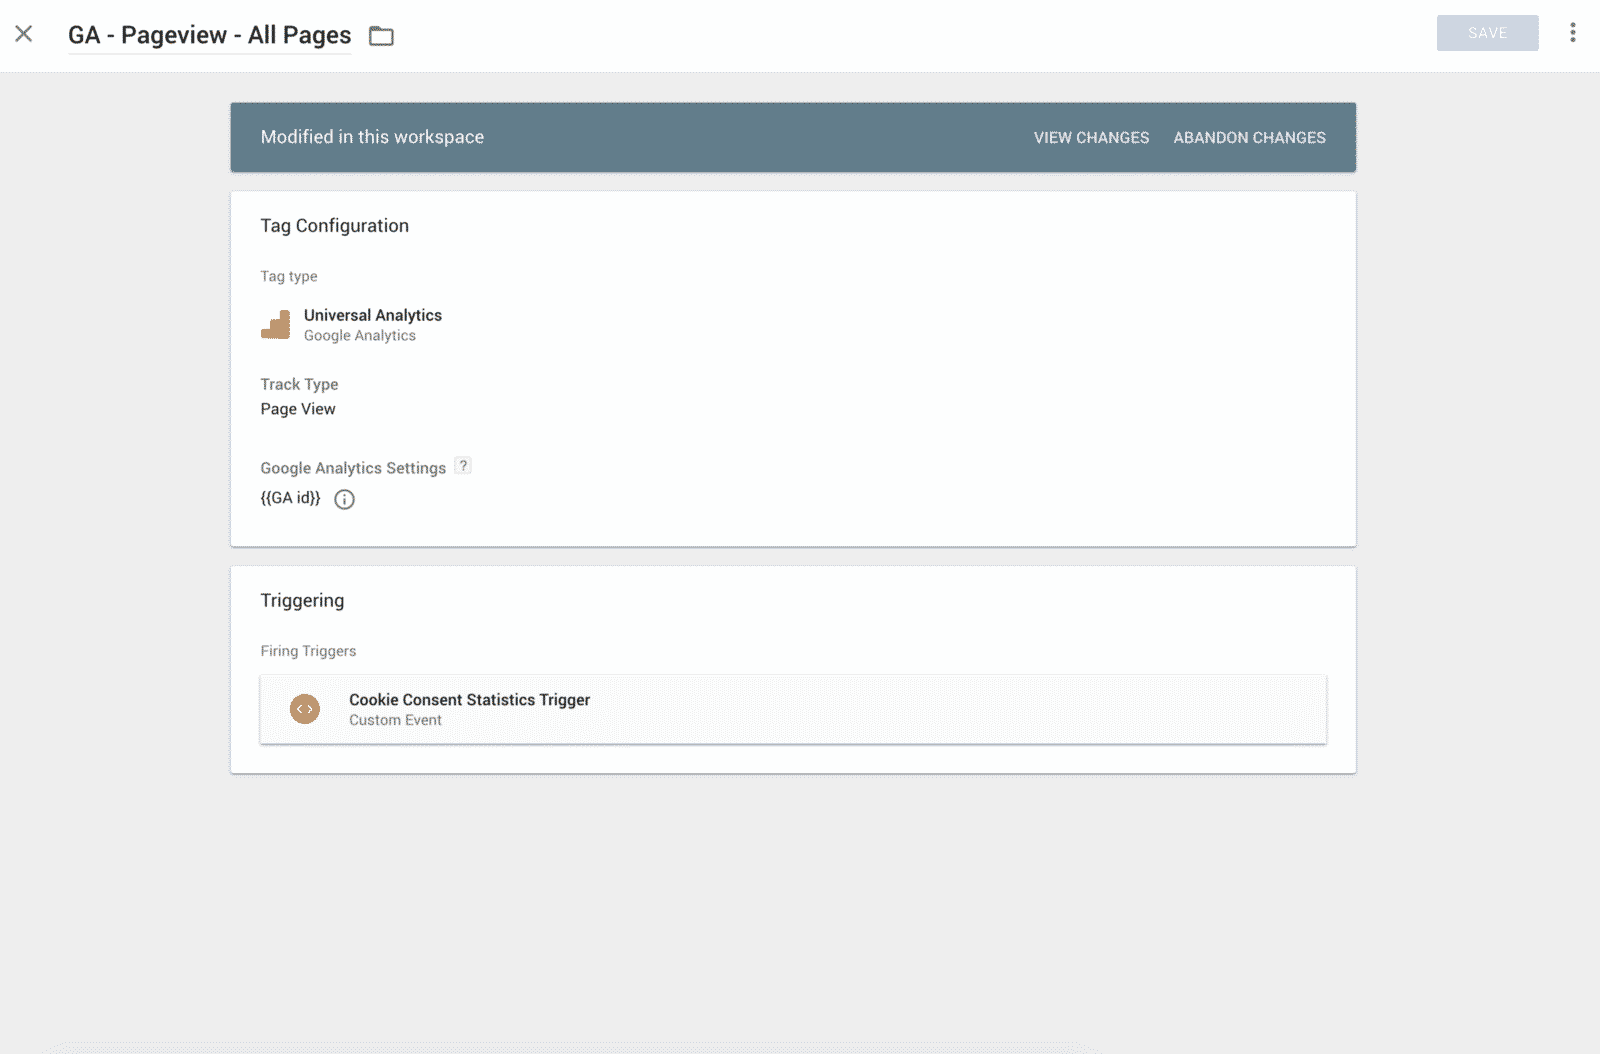
Task: Click the Universal Analytics tag type icon
Action: pos(276,324)
